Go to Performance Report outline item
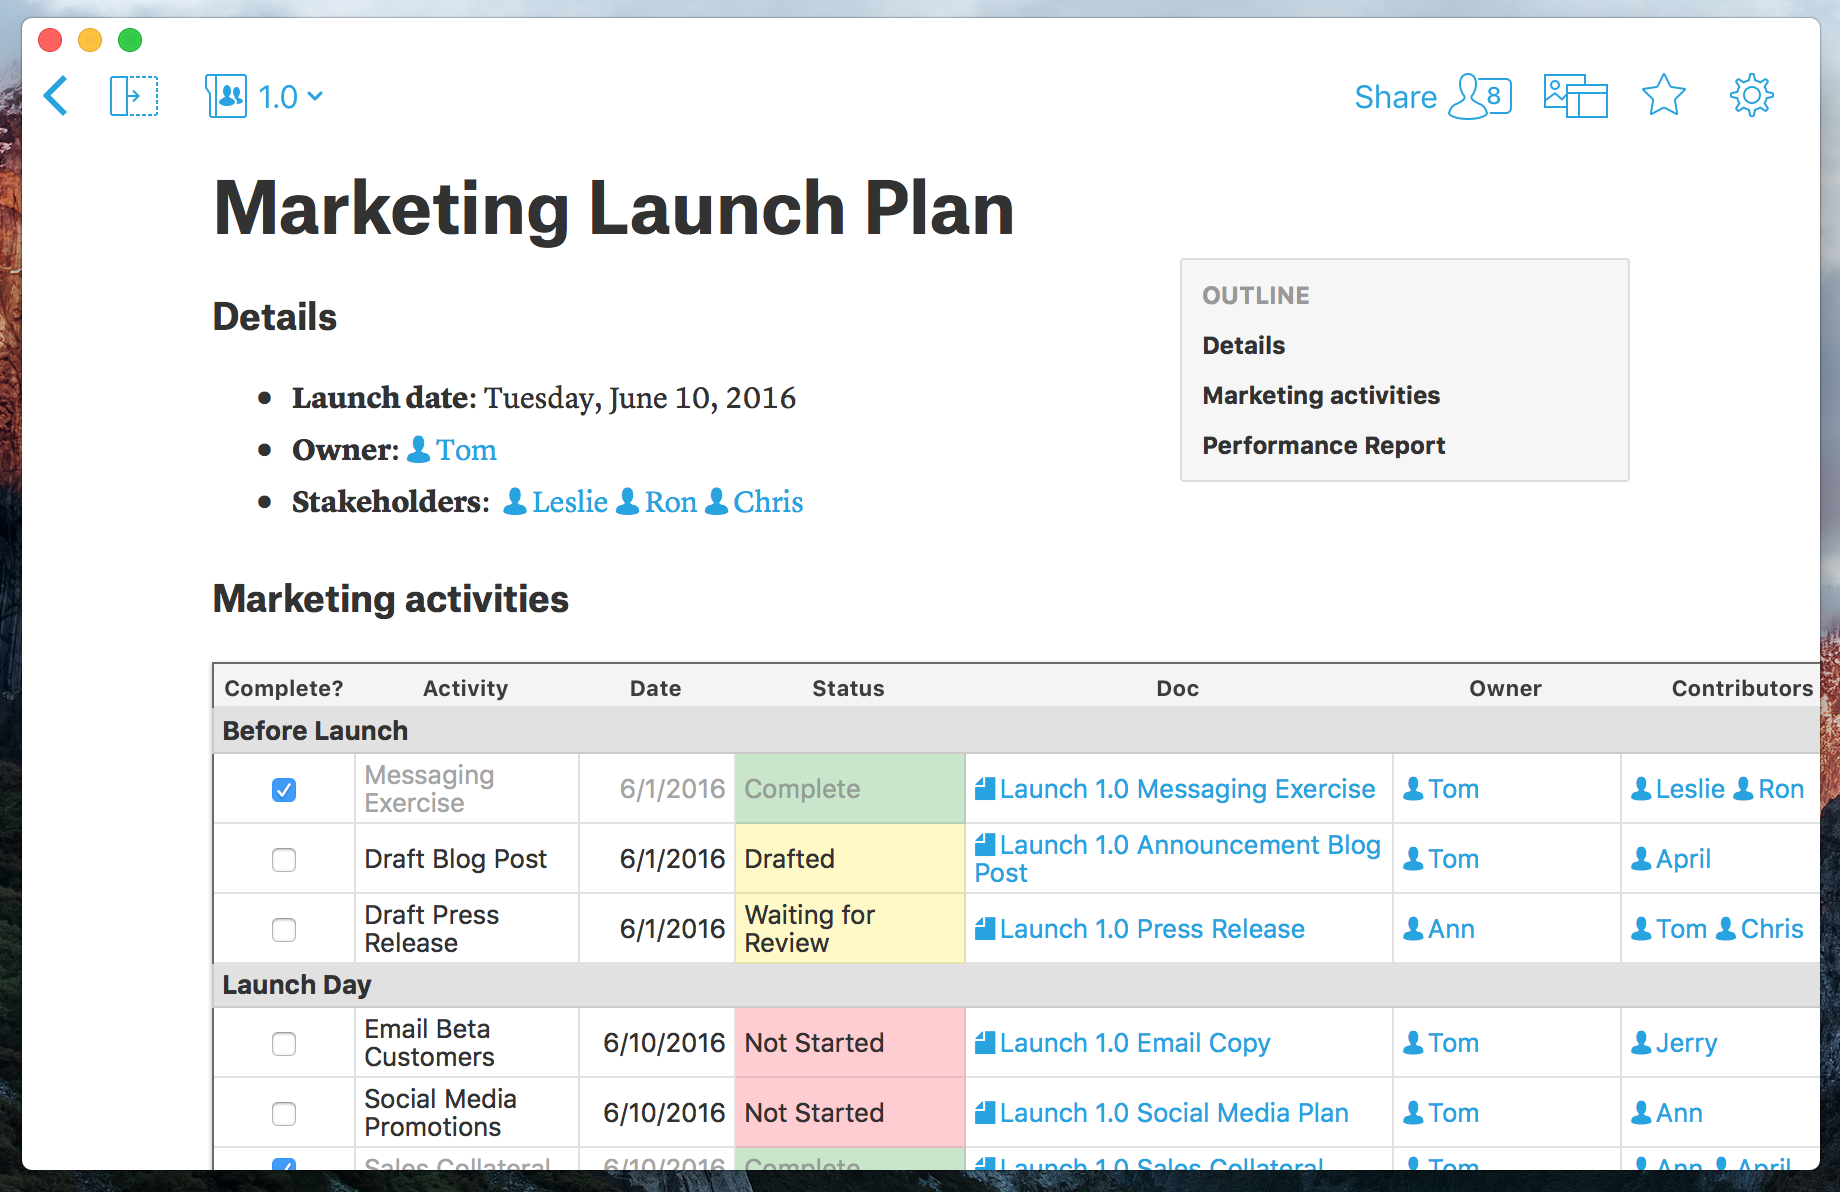The image size is (1840, 1192). pos(1323,445)
